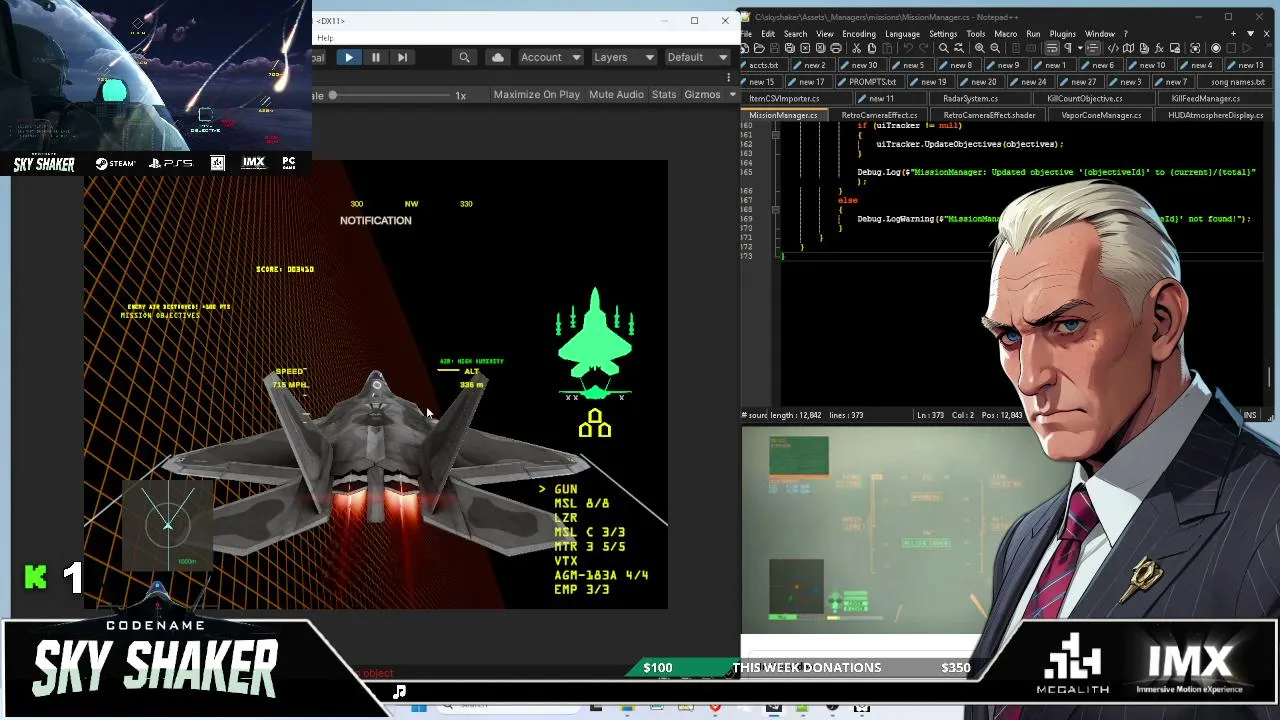This screenshot has width=1280, height=720.
Task: Undo the last edit in Notepad++
Action: coord(908,48)
